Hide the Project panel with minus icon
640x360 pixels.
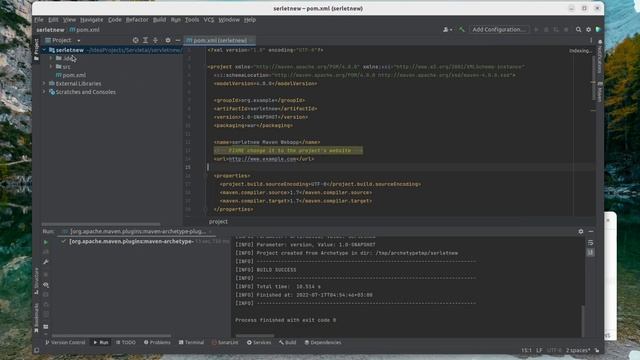click(x=178, y=40)
